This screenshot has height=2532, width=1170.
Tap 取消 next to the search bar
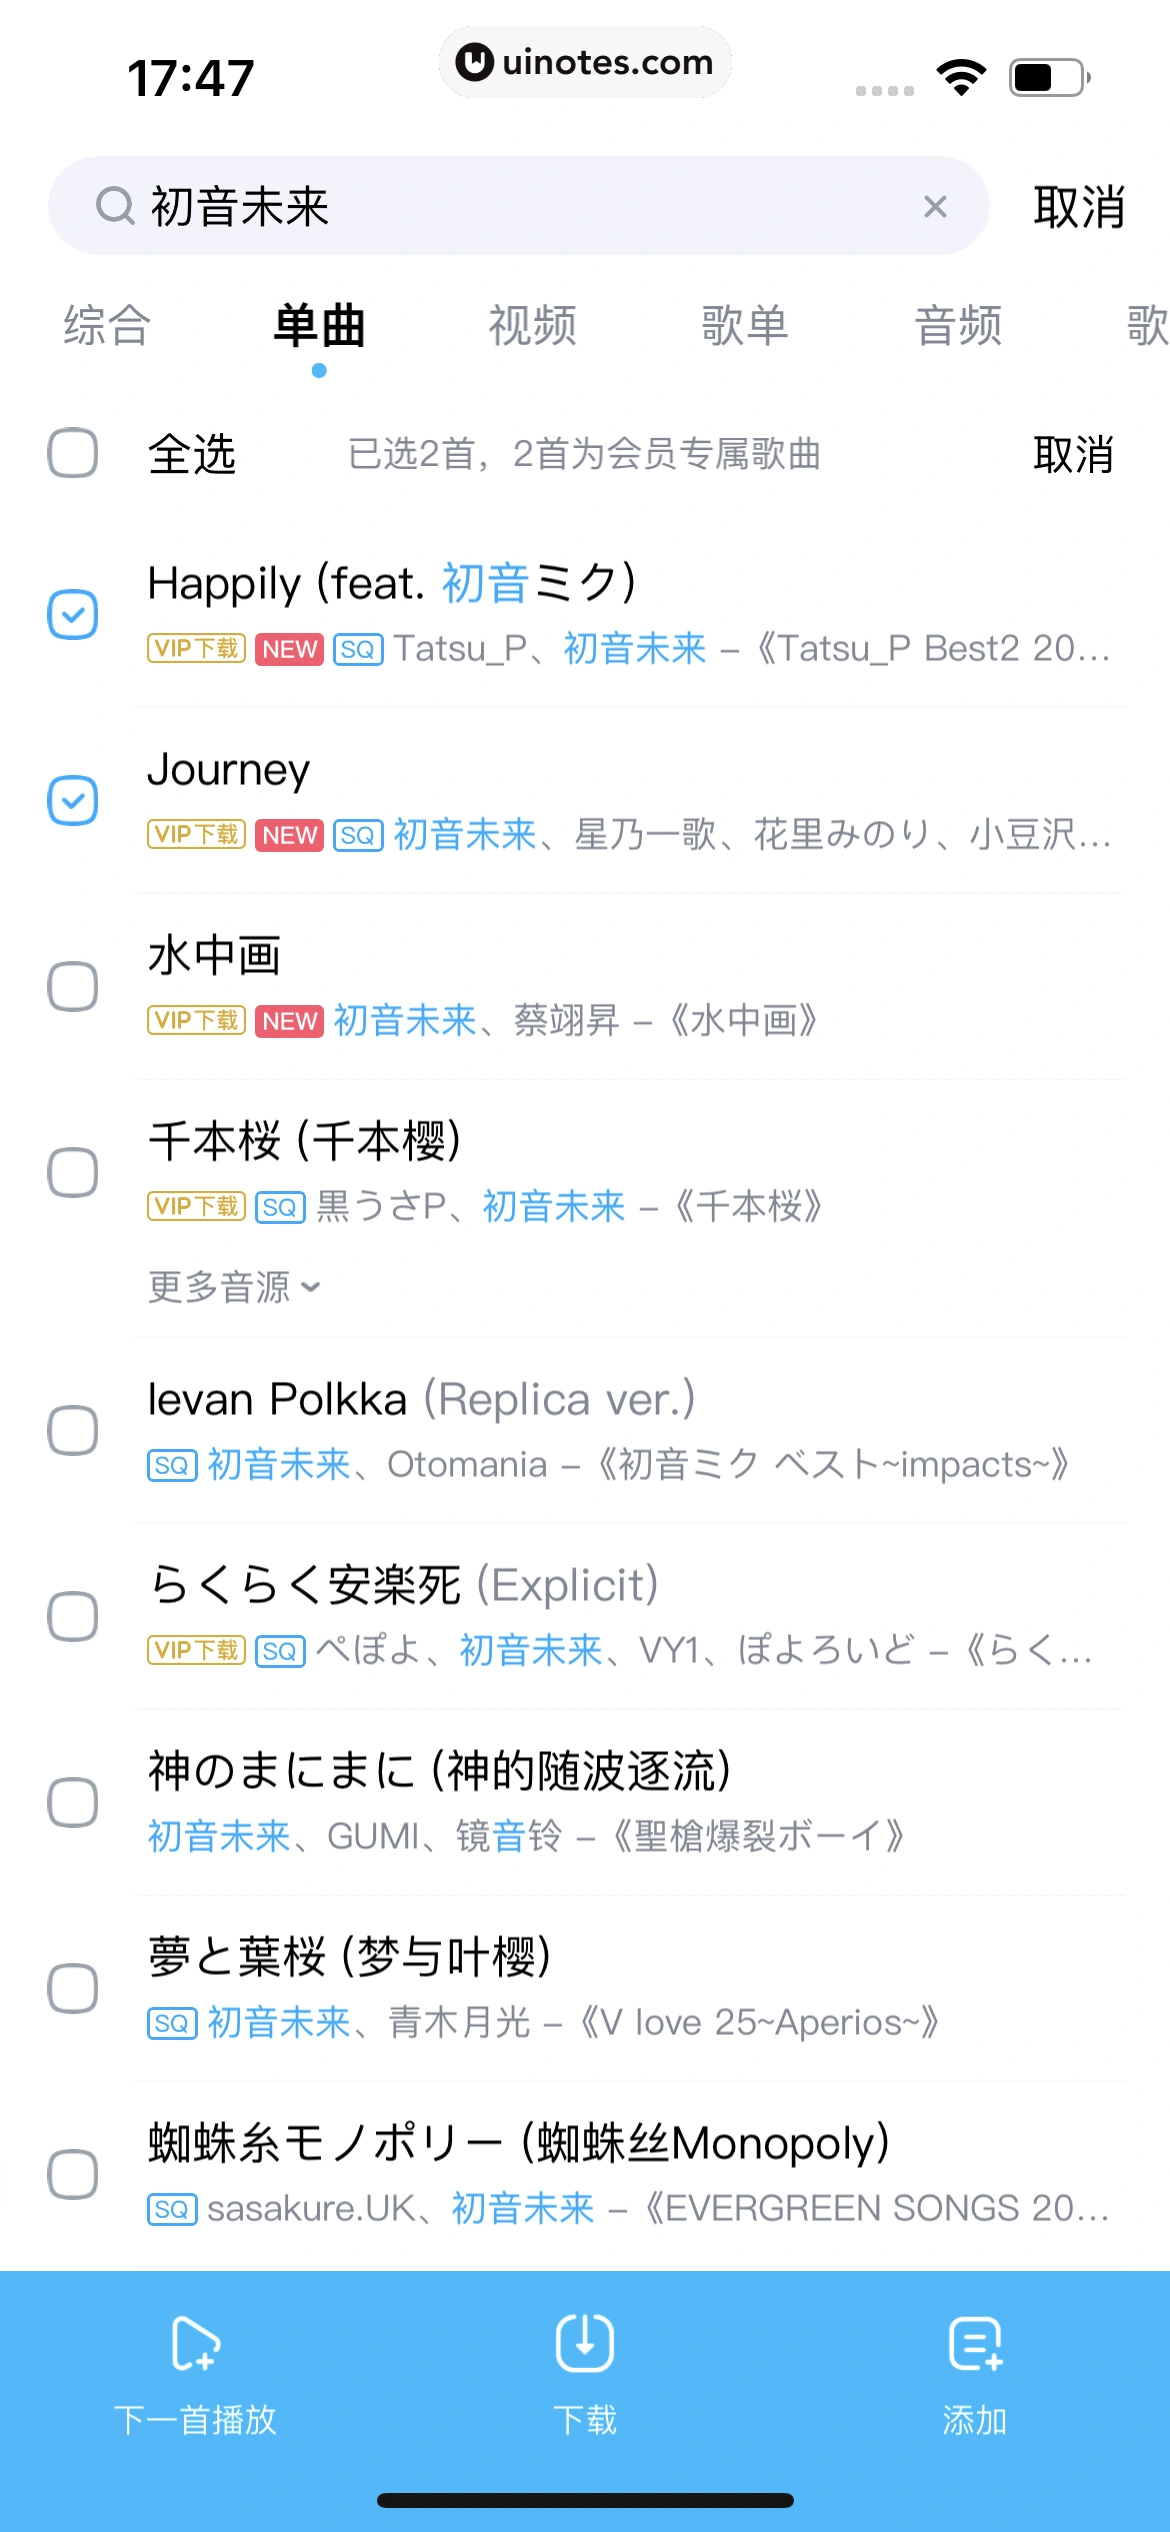click(x=1079, y=207)
